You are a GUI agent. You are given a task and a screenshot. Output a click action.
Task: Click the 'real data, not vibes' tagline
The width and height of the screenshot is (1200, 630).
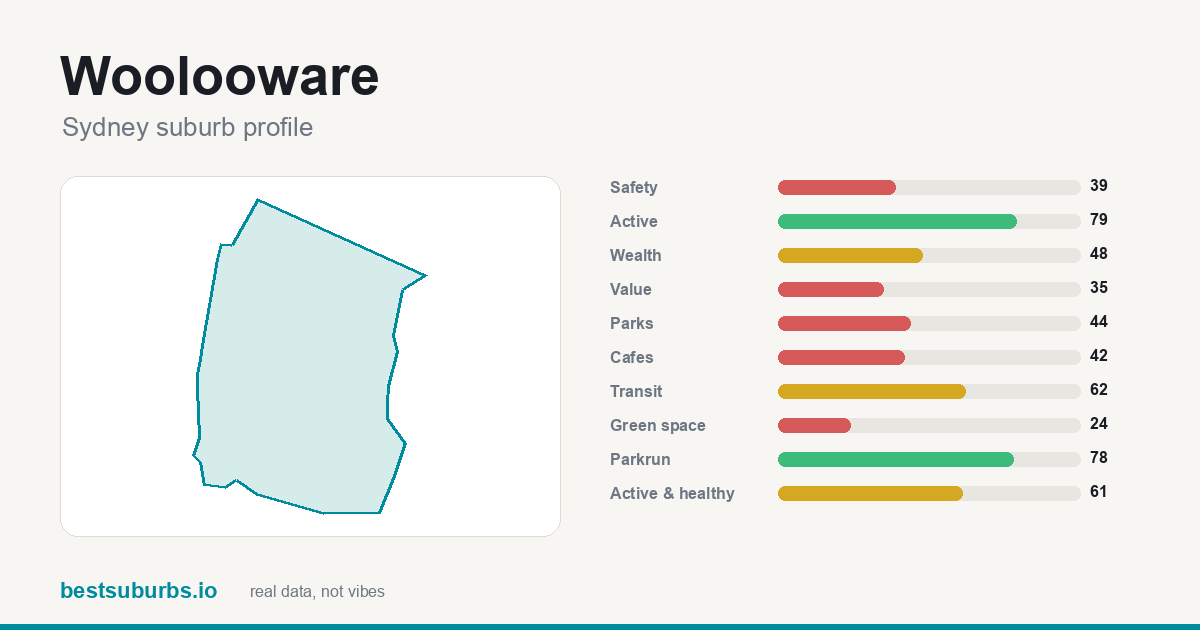(317, 592)
